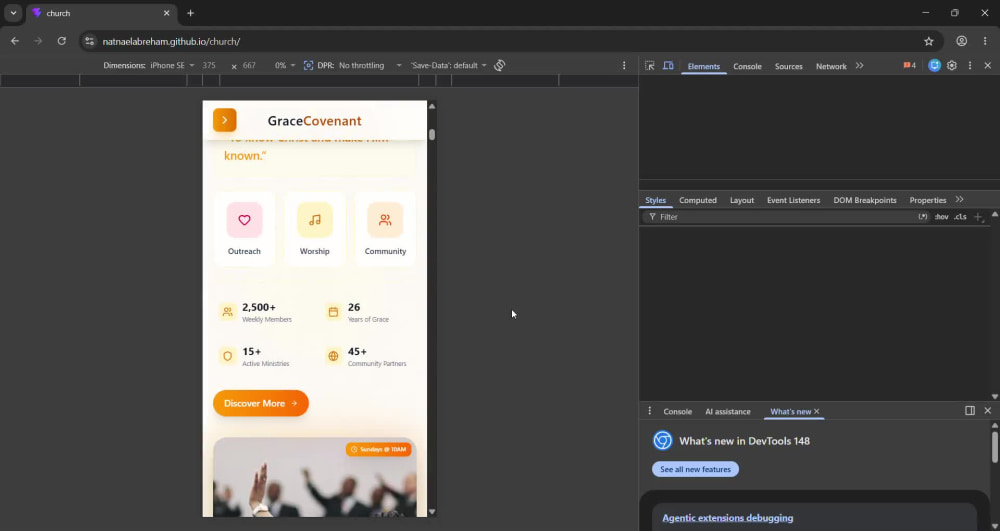Switch to the Elements panel tab
Image resolution: width=1000 pixels, height=531 pixels.
tap(703, 66)
